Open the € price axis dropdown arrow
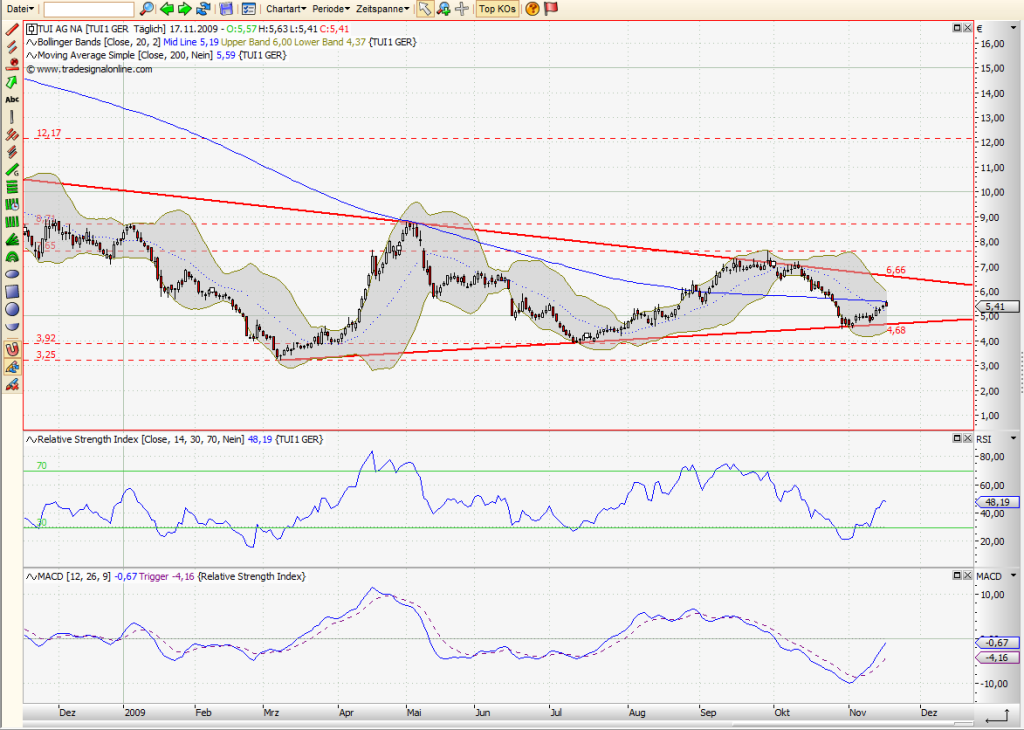1024x730 pixels. (x=1014, y=28)
